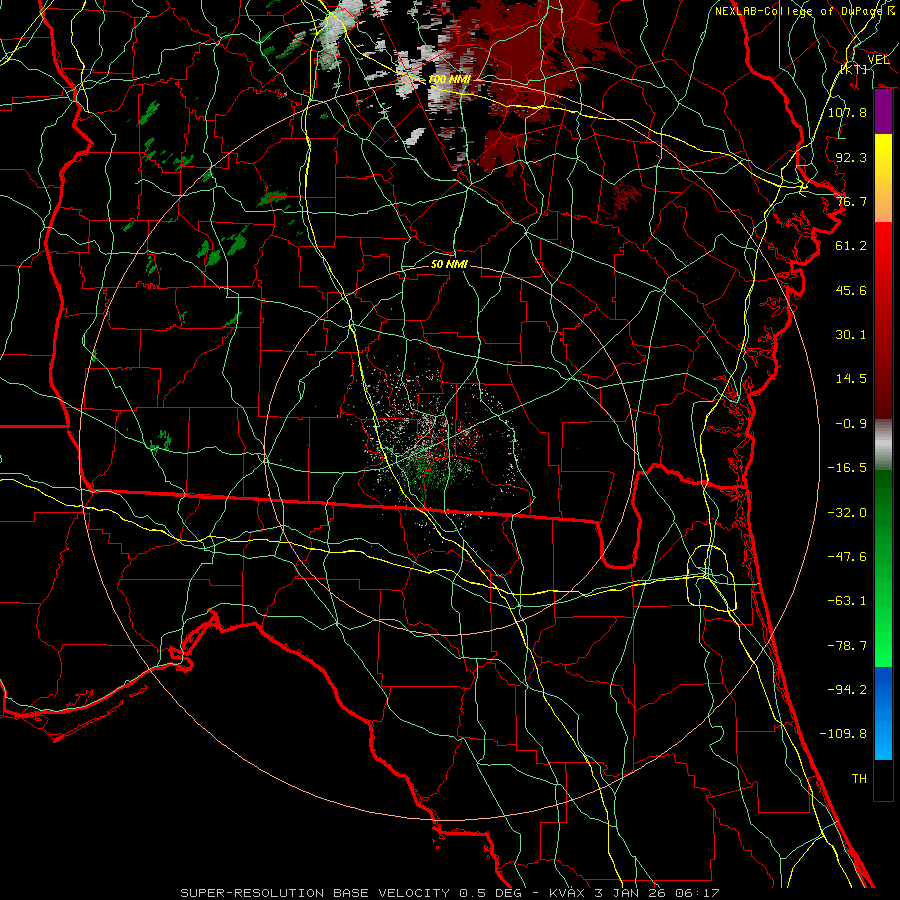
Task: Click the -16.5 velocity scale value
Action: point(847,468)
